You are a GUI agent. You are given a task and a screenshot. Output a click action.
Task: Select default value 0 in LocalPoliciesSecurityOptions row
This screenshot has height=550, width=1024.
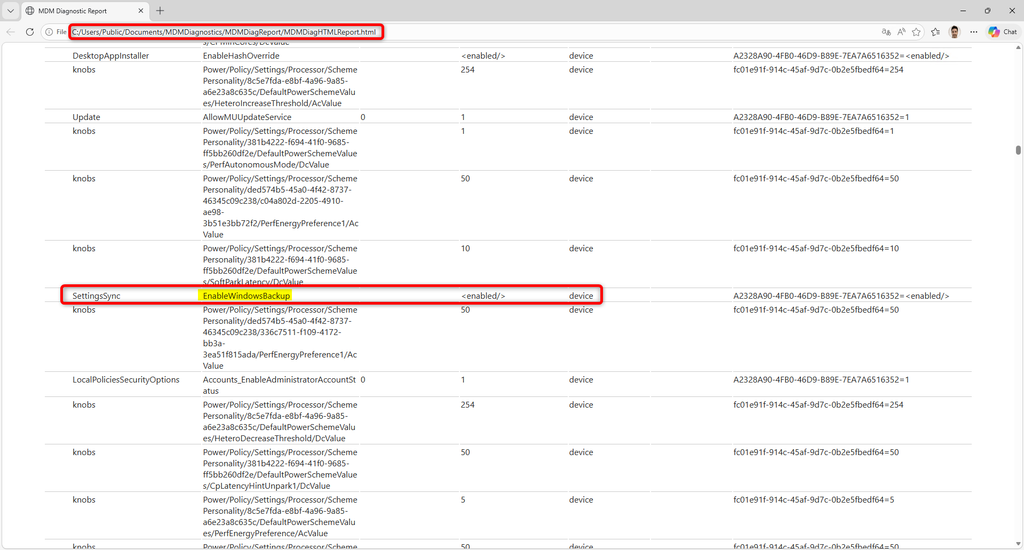pyautogui.click(x=363, y=380)
